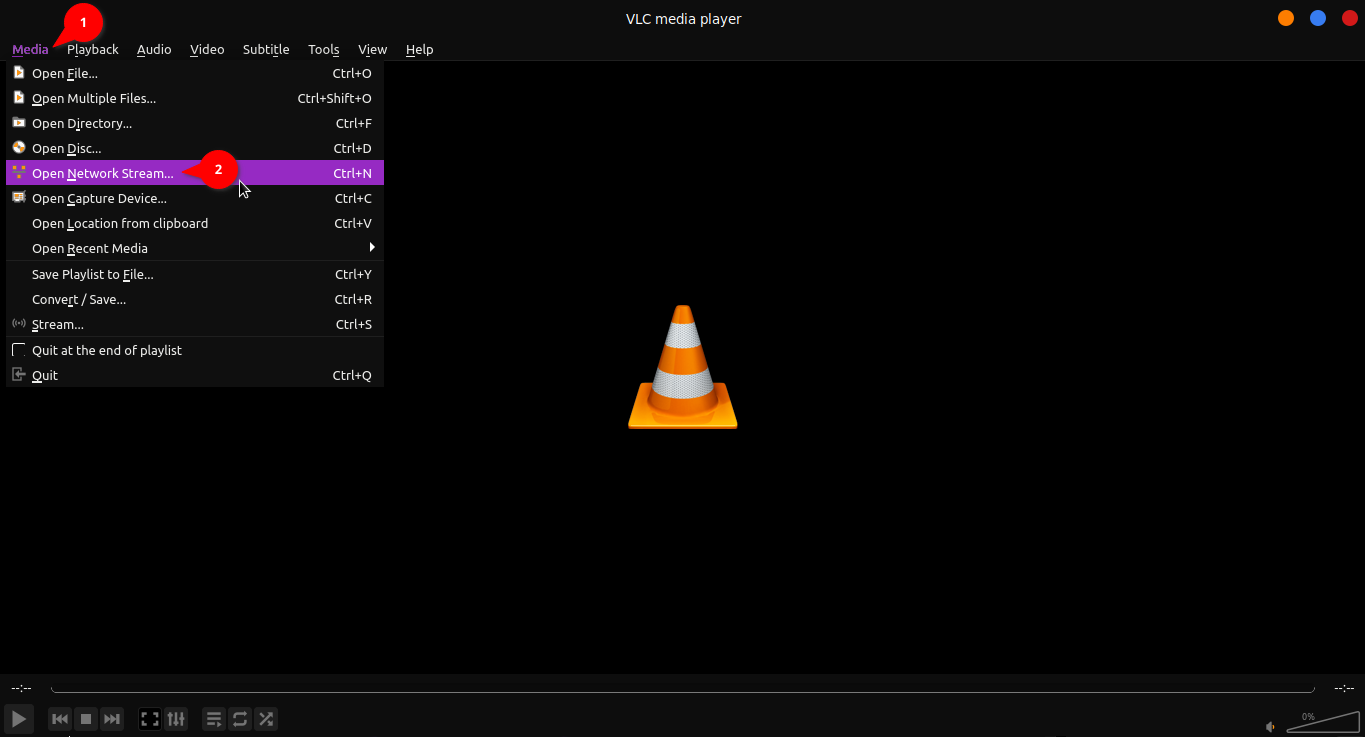
Task: Toggle fullscreen video mode
Action: (150, 718)
